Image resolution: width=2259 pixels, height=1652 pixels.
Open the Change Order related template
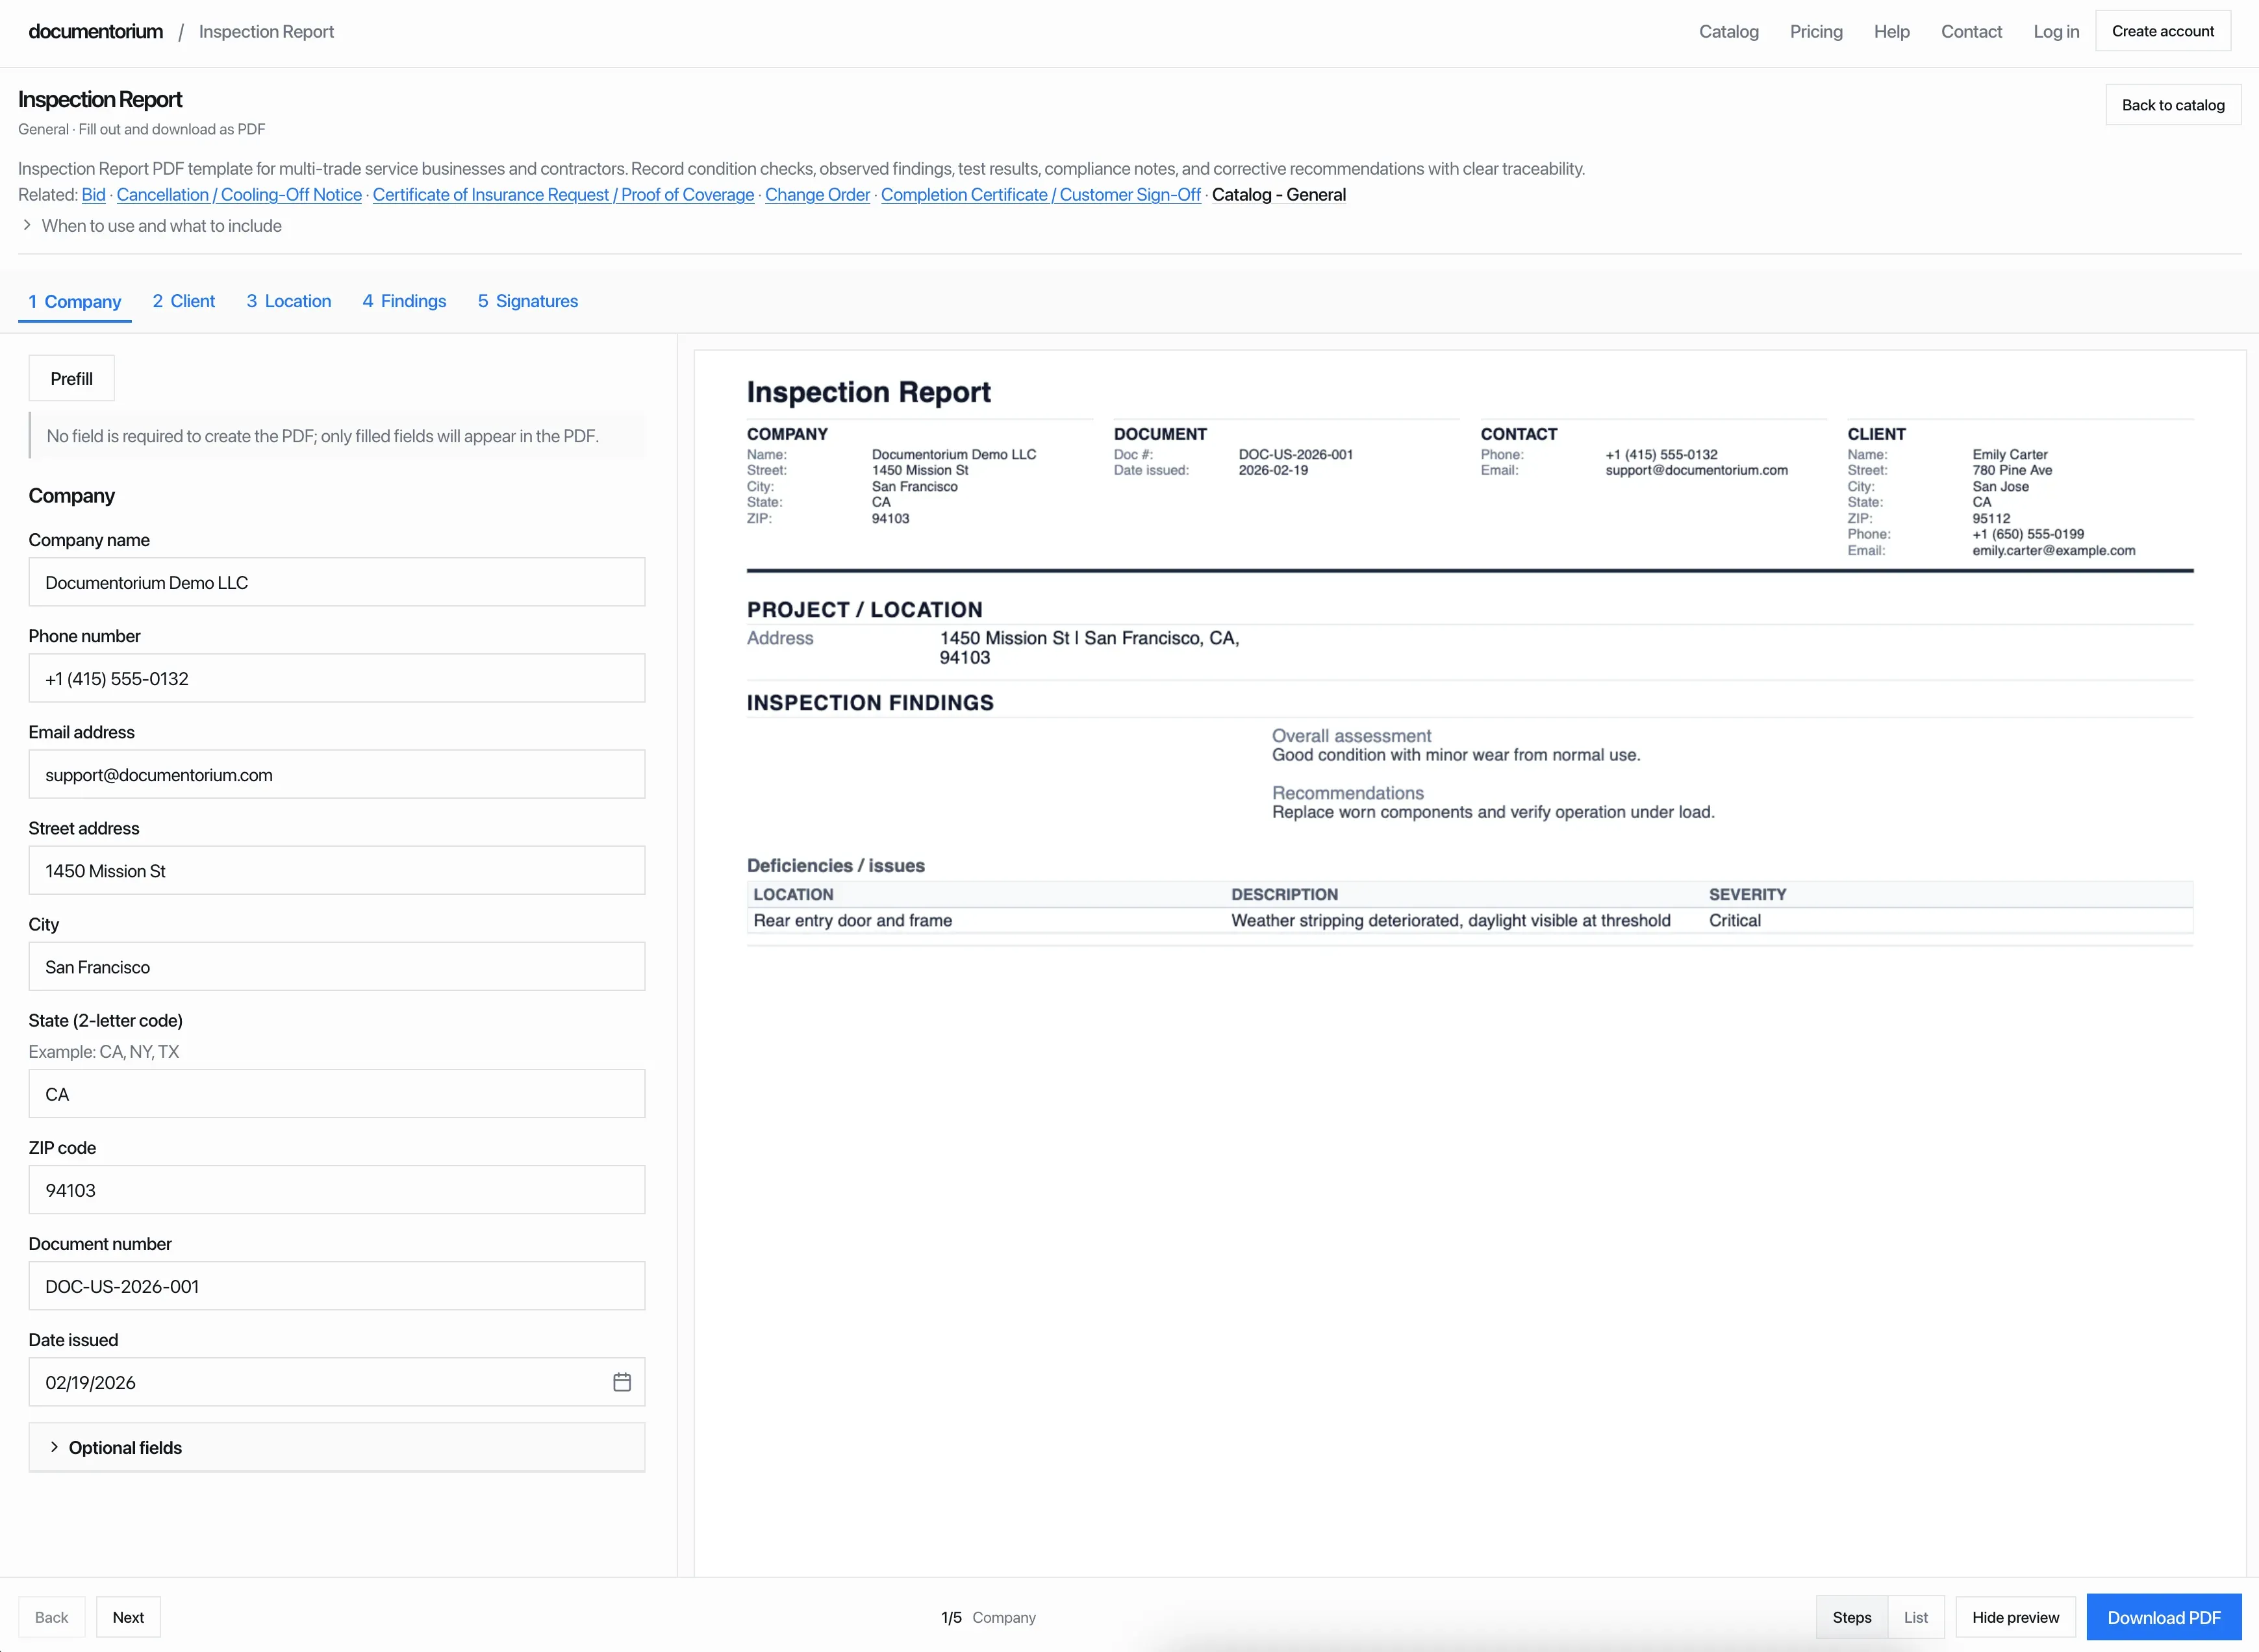(816, 195)
